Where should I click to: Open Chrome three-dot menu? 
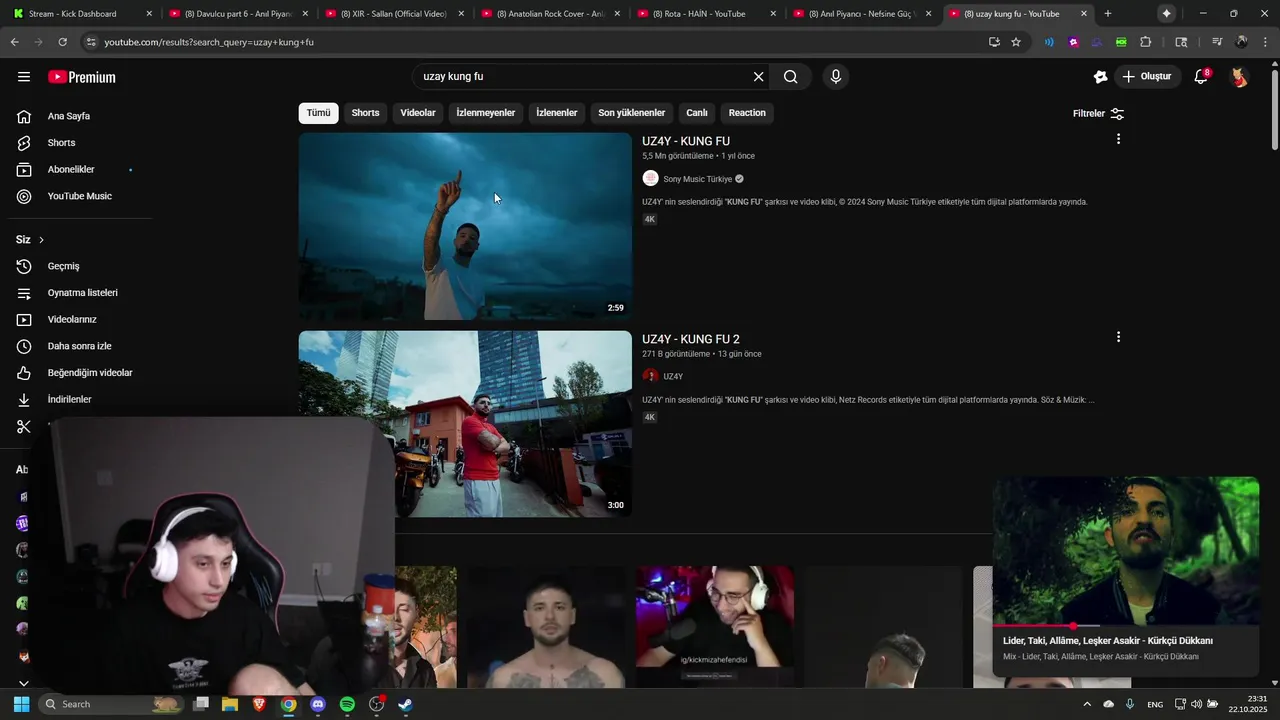pyautogui.click(x=1265, y=42)
